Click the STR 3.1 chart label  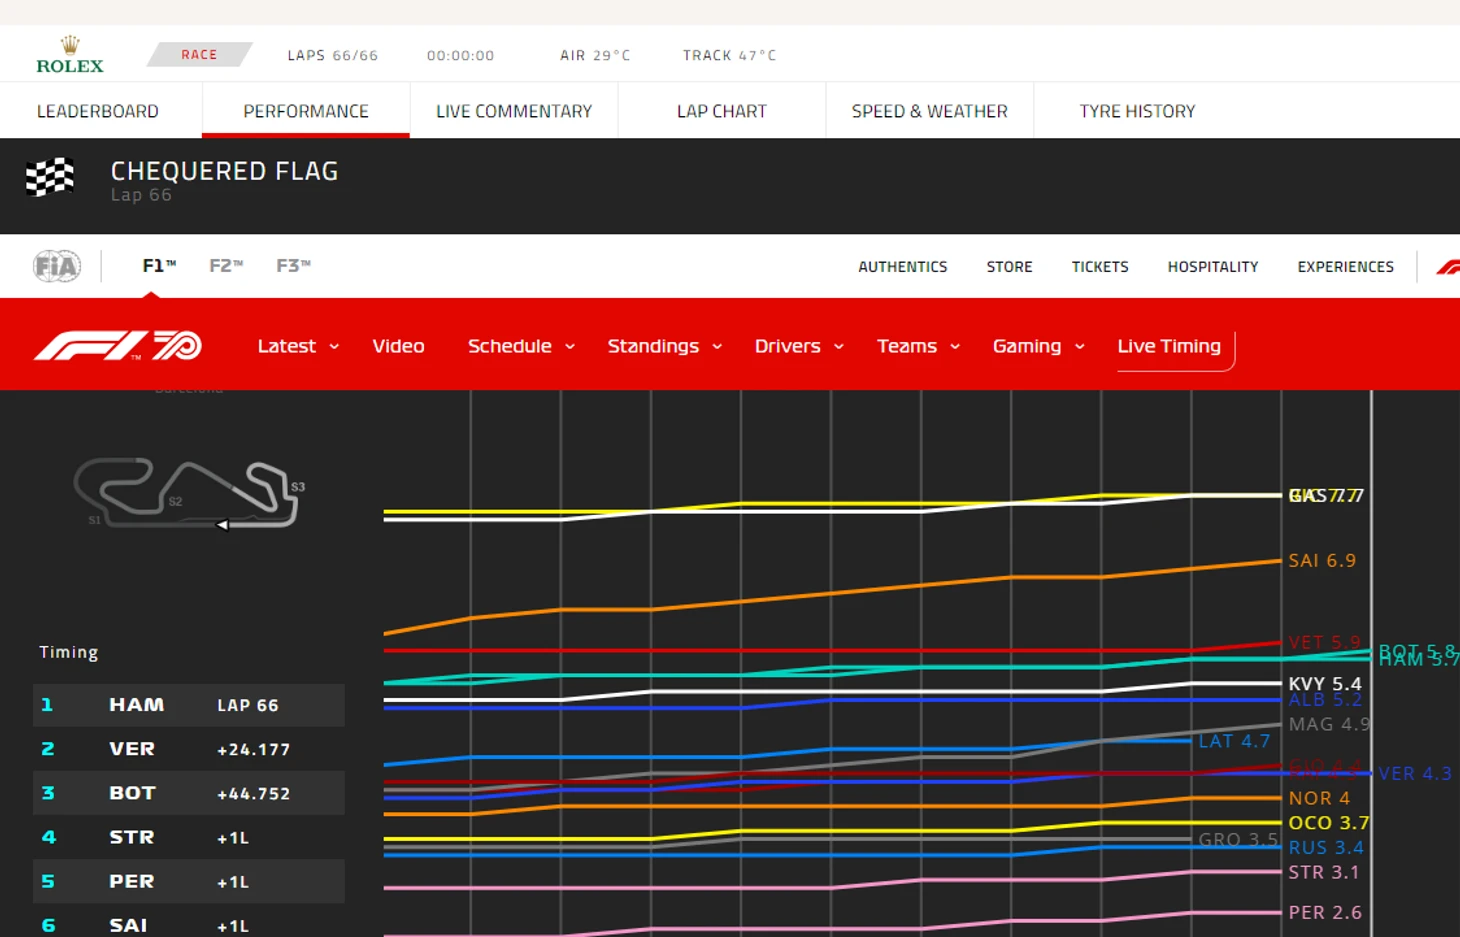[1324, 872]
